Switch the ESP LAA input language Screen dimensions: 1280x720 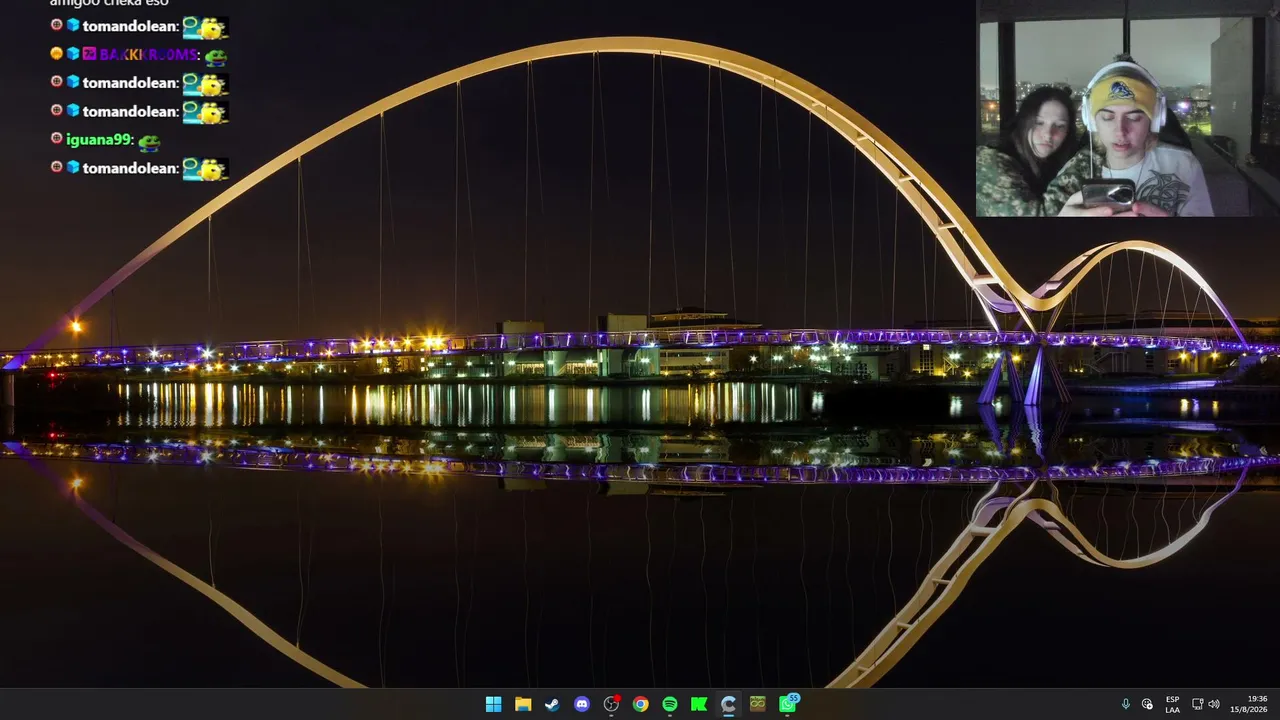(x=1173, y=704)
